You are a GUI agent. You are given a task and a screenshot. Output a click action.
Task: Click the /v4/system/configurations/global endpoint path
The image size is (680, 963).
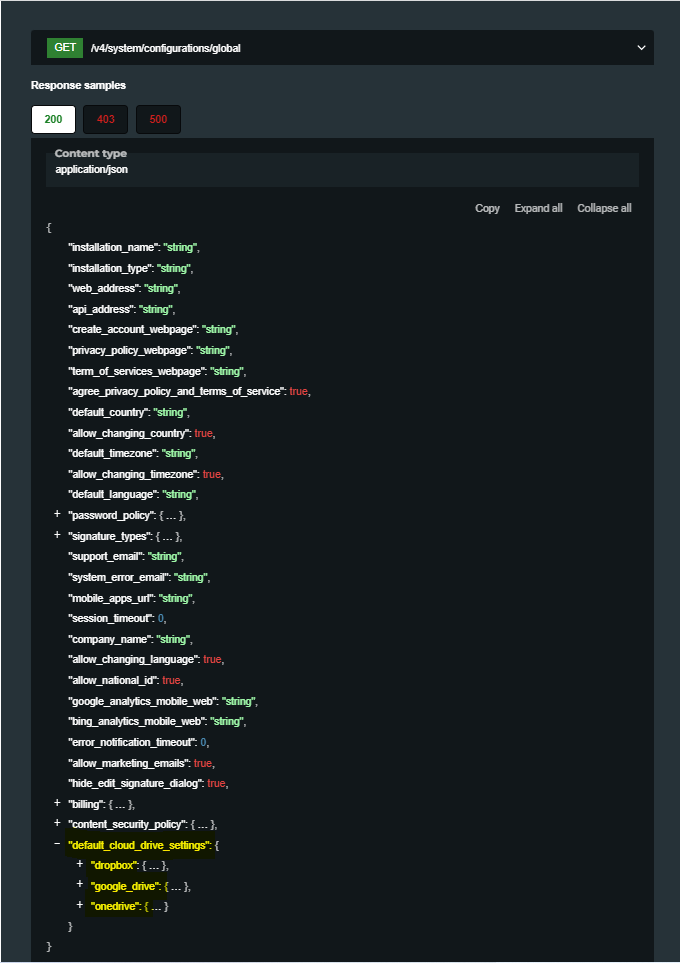165,48
